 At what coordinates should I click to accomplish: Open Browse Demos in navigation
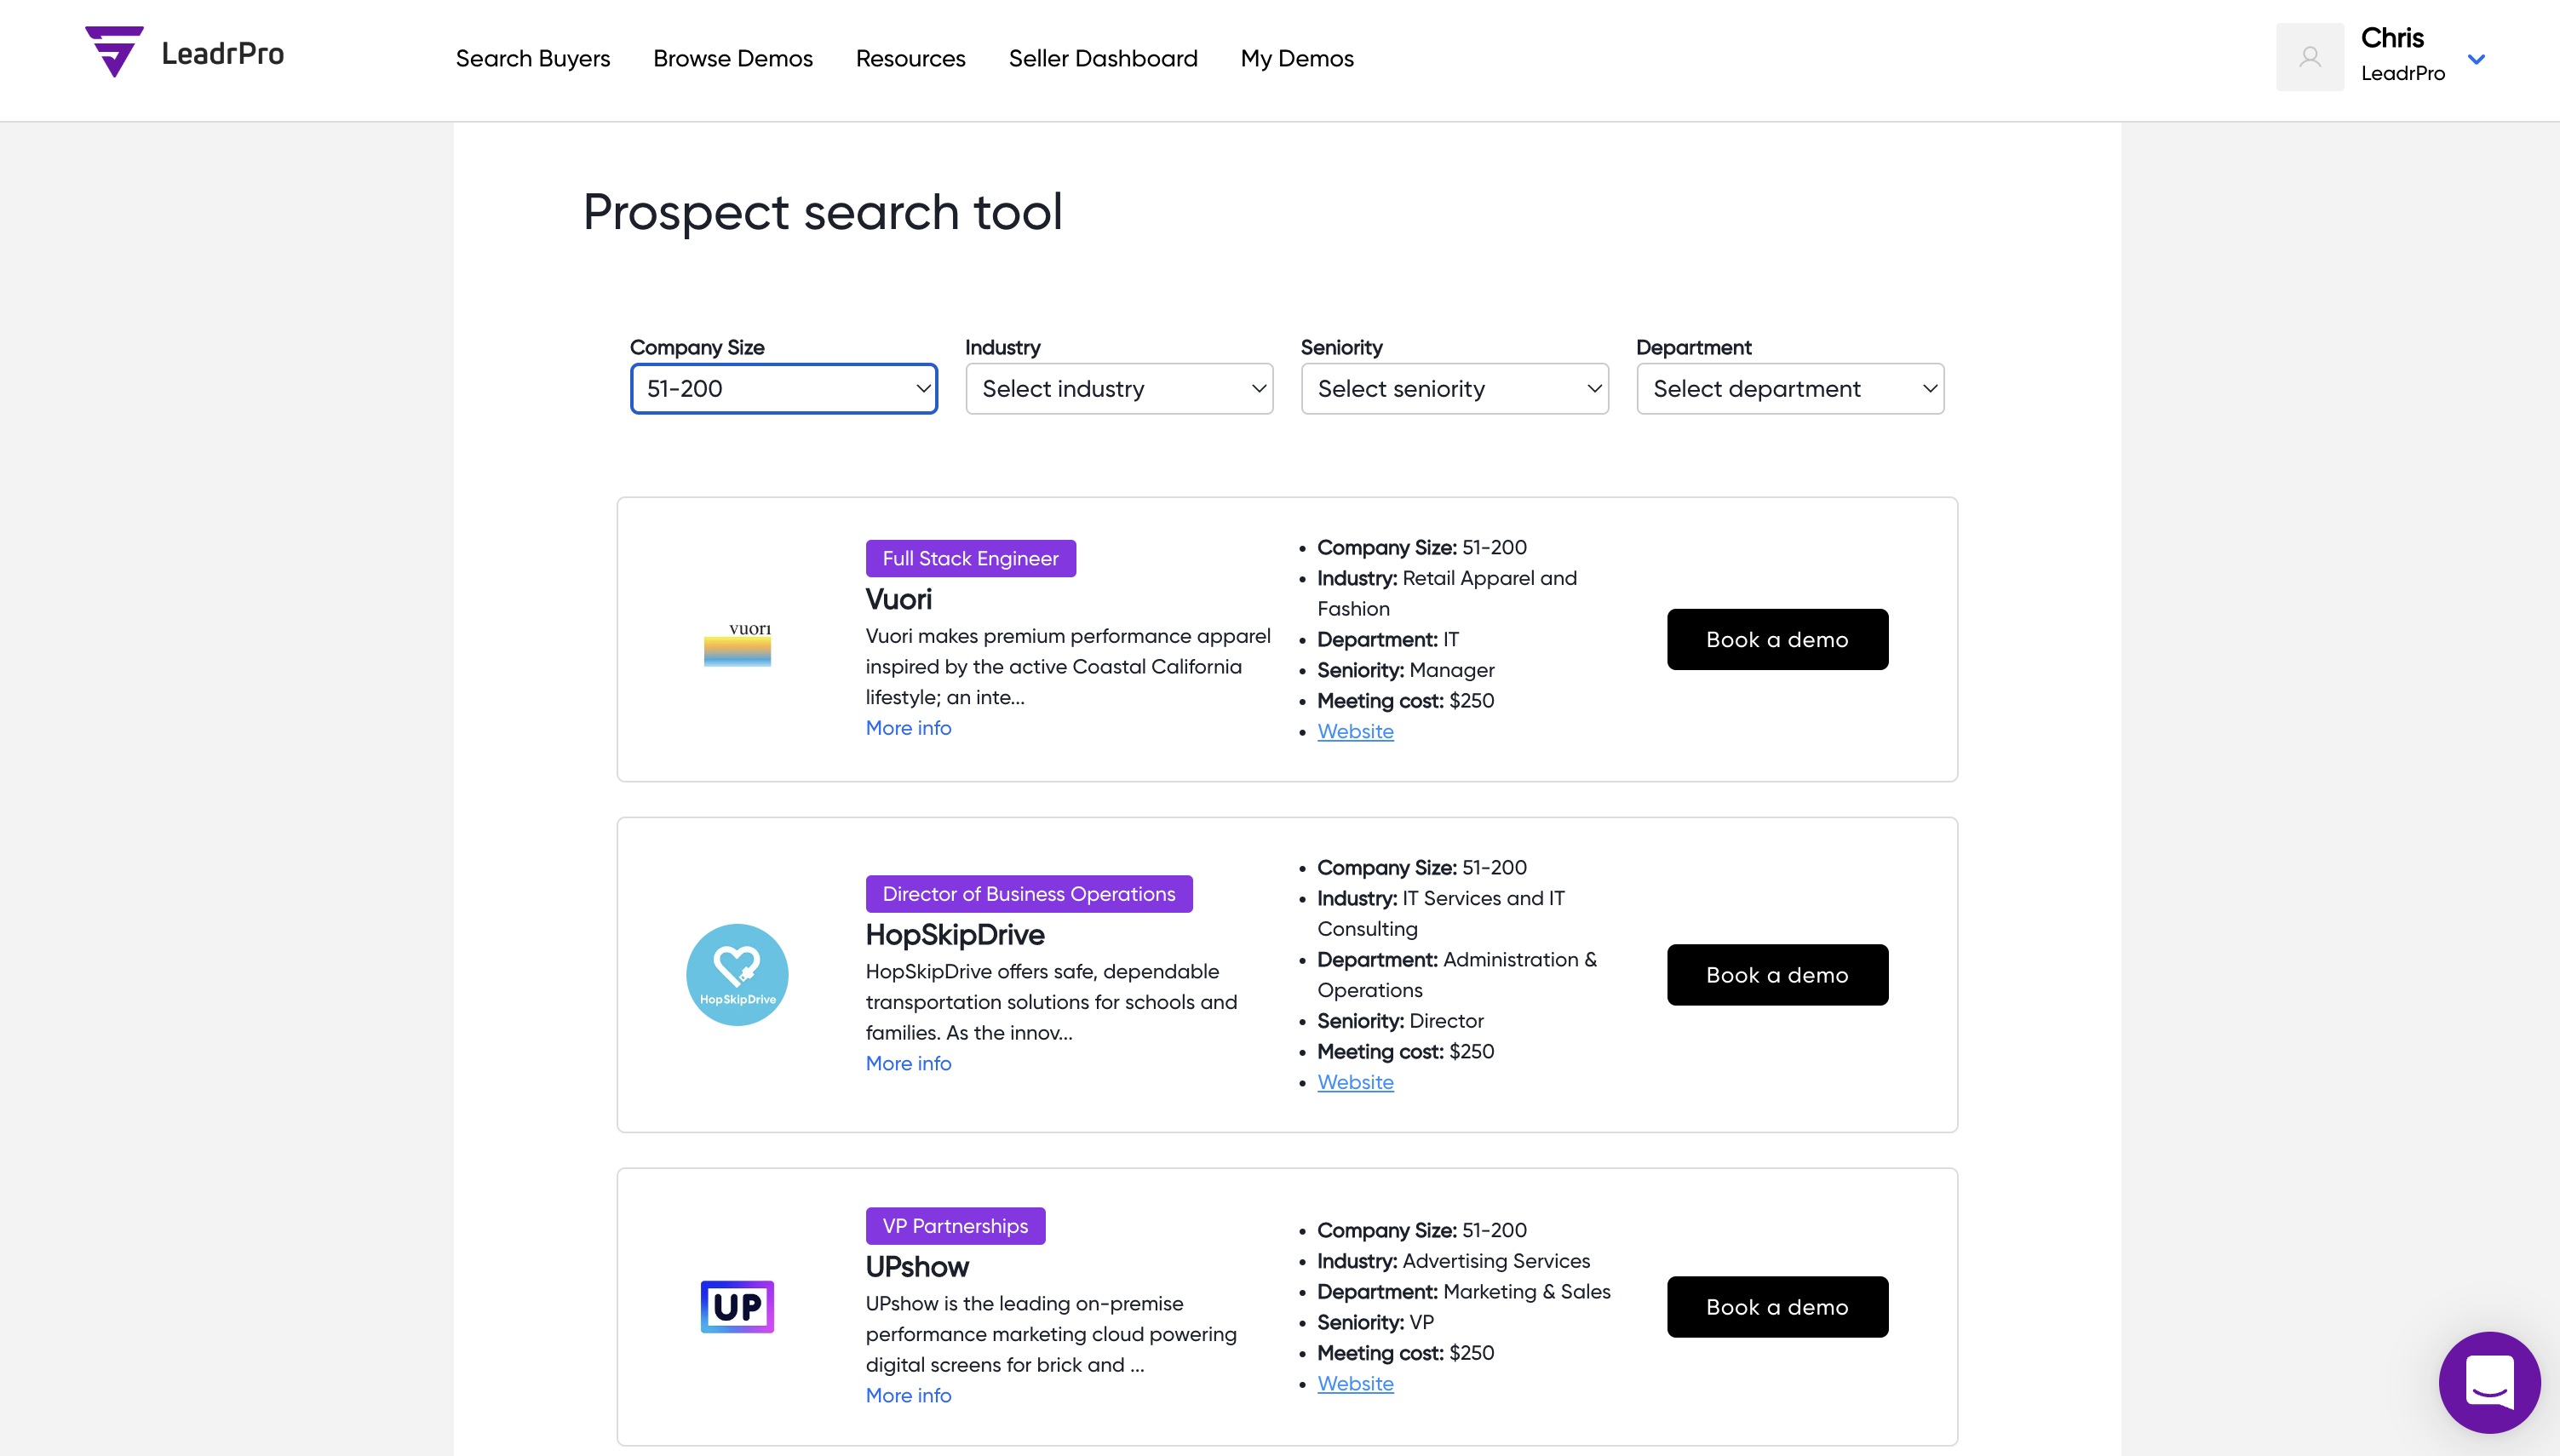(x=733, y=59)
